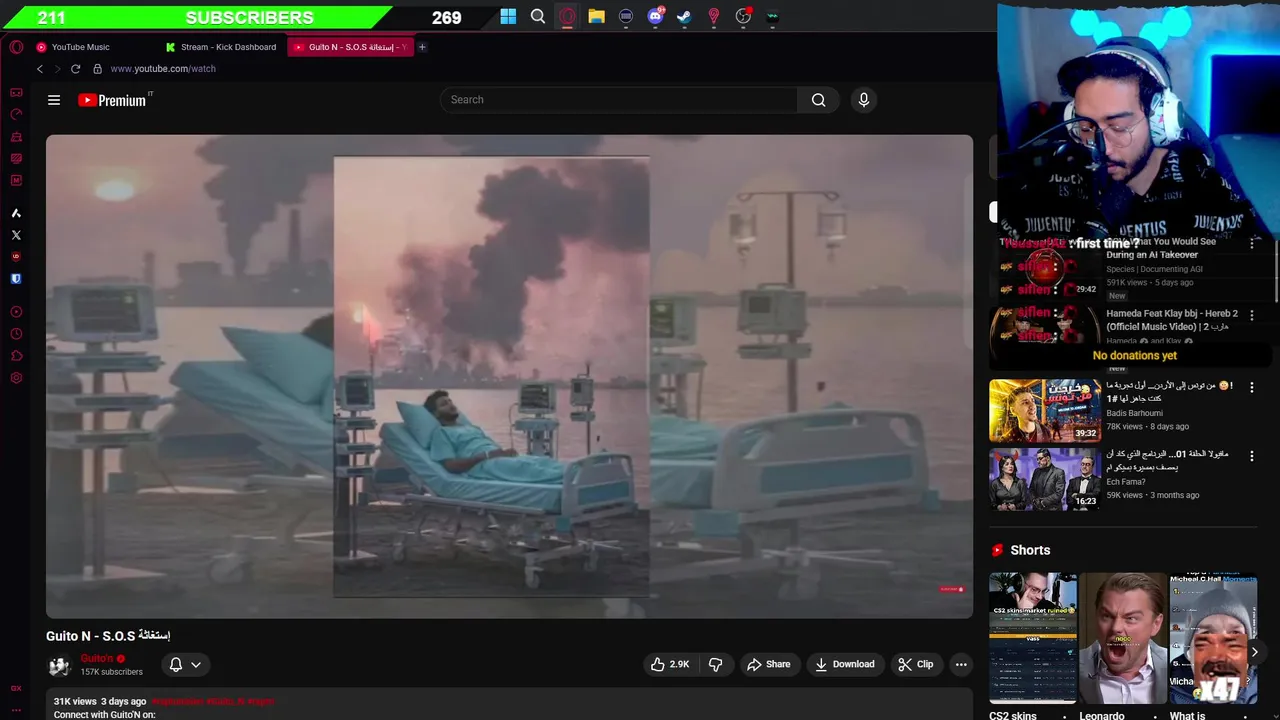Screen dimensions: 1280x720
Task: Click the '157K subscribers' text
Action: pyautogui.click(x=112, y=672)
